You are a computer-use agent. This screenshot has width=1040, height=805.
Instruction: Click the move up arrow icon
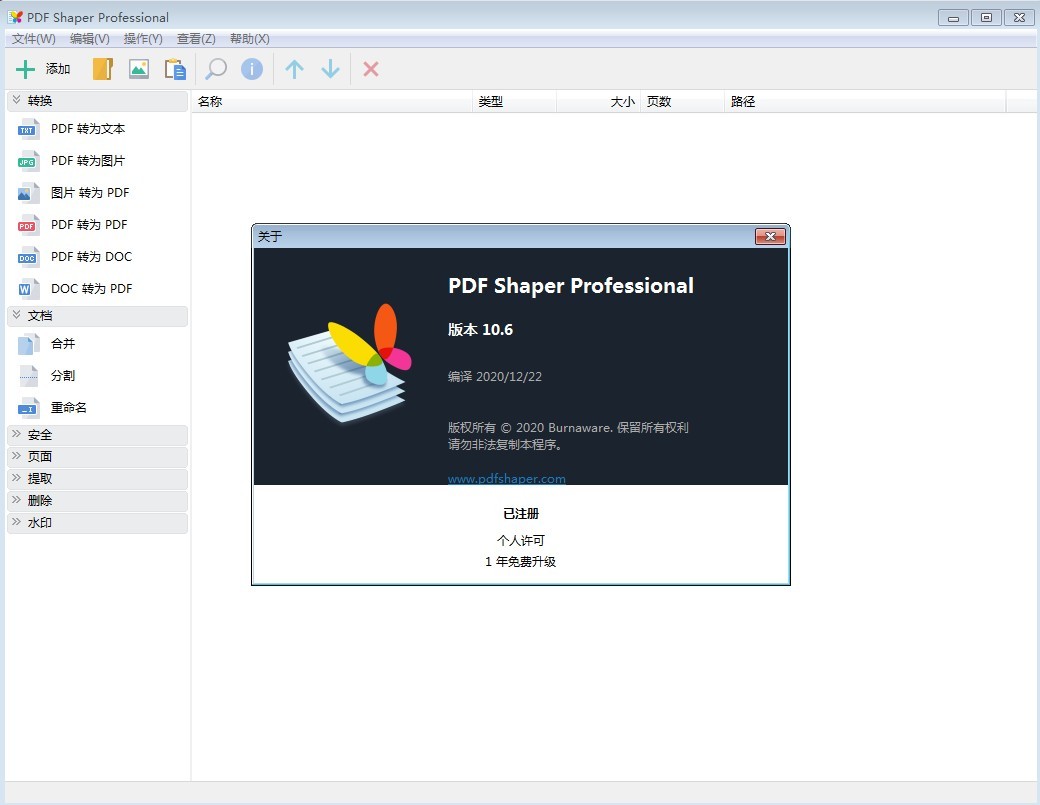click(x=294, y=69)
